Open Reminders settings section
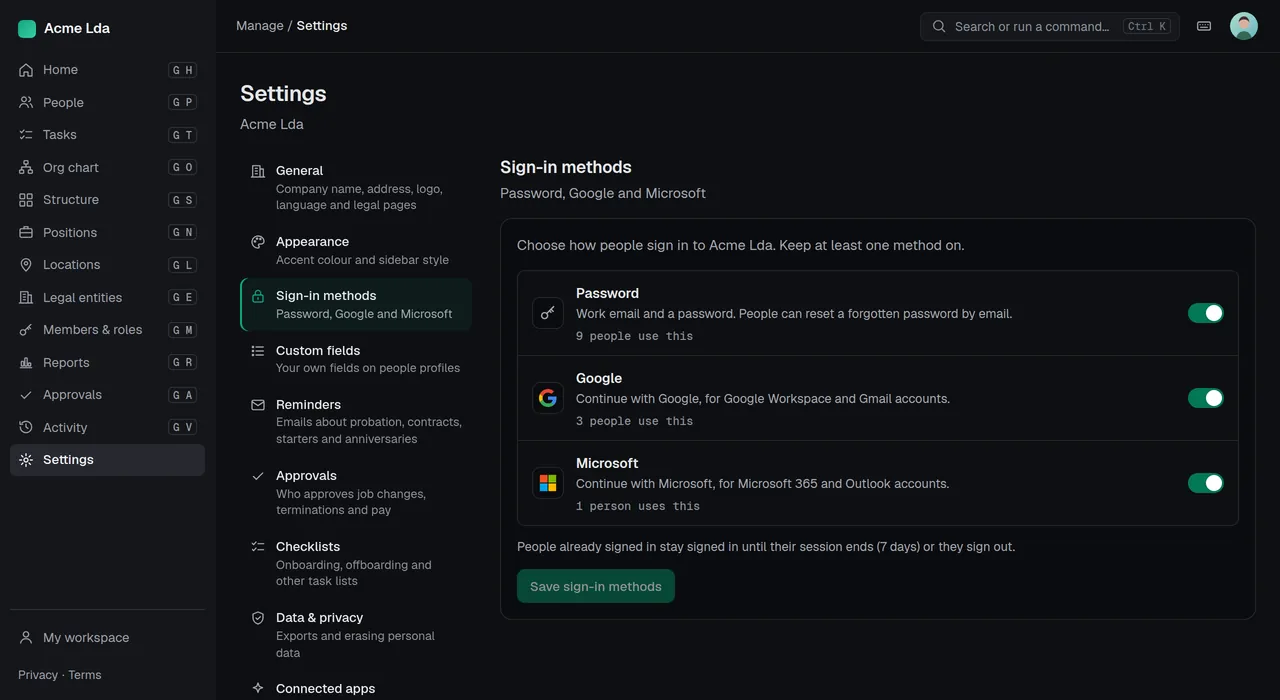Image resolution: width=1280 pixels, height=700 pixels. point(356,421)
